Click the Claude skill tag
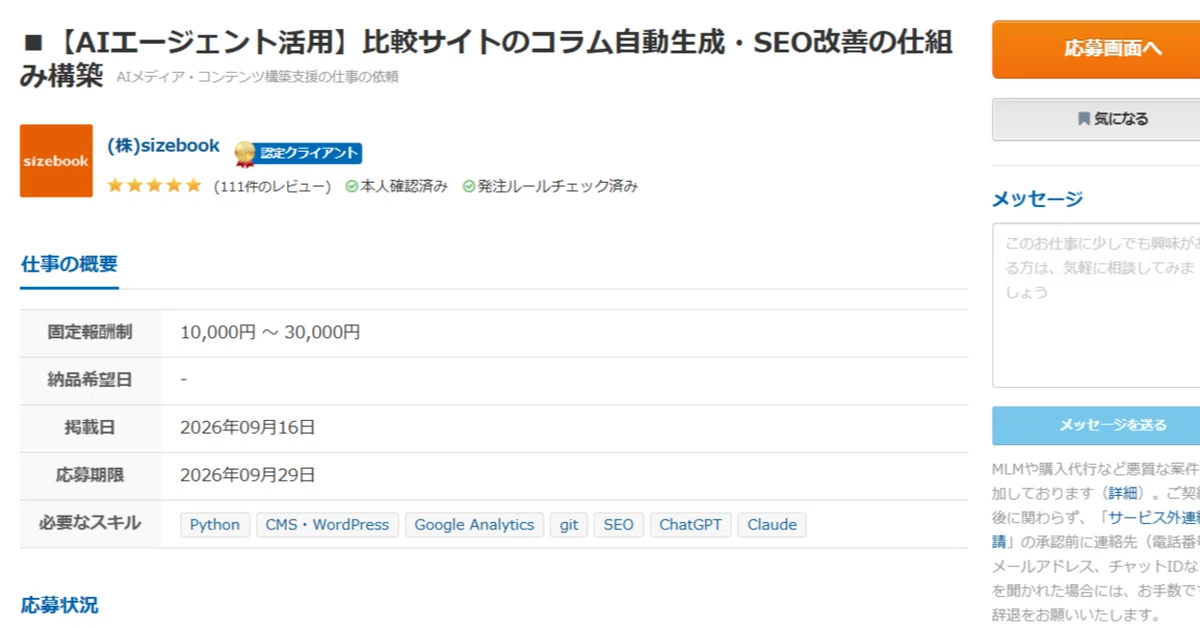The image size is (1200, 628). 772,525
